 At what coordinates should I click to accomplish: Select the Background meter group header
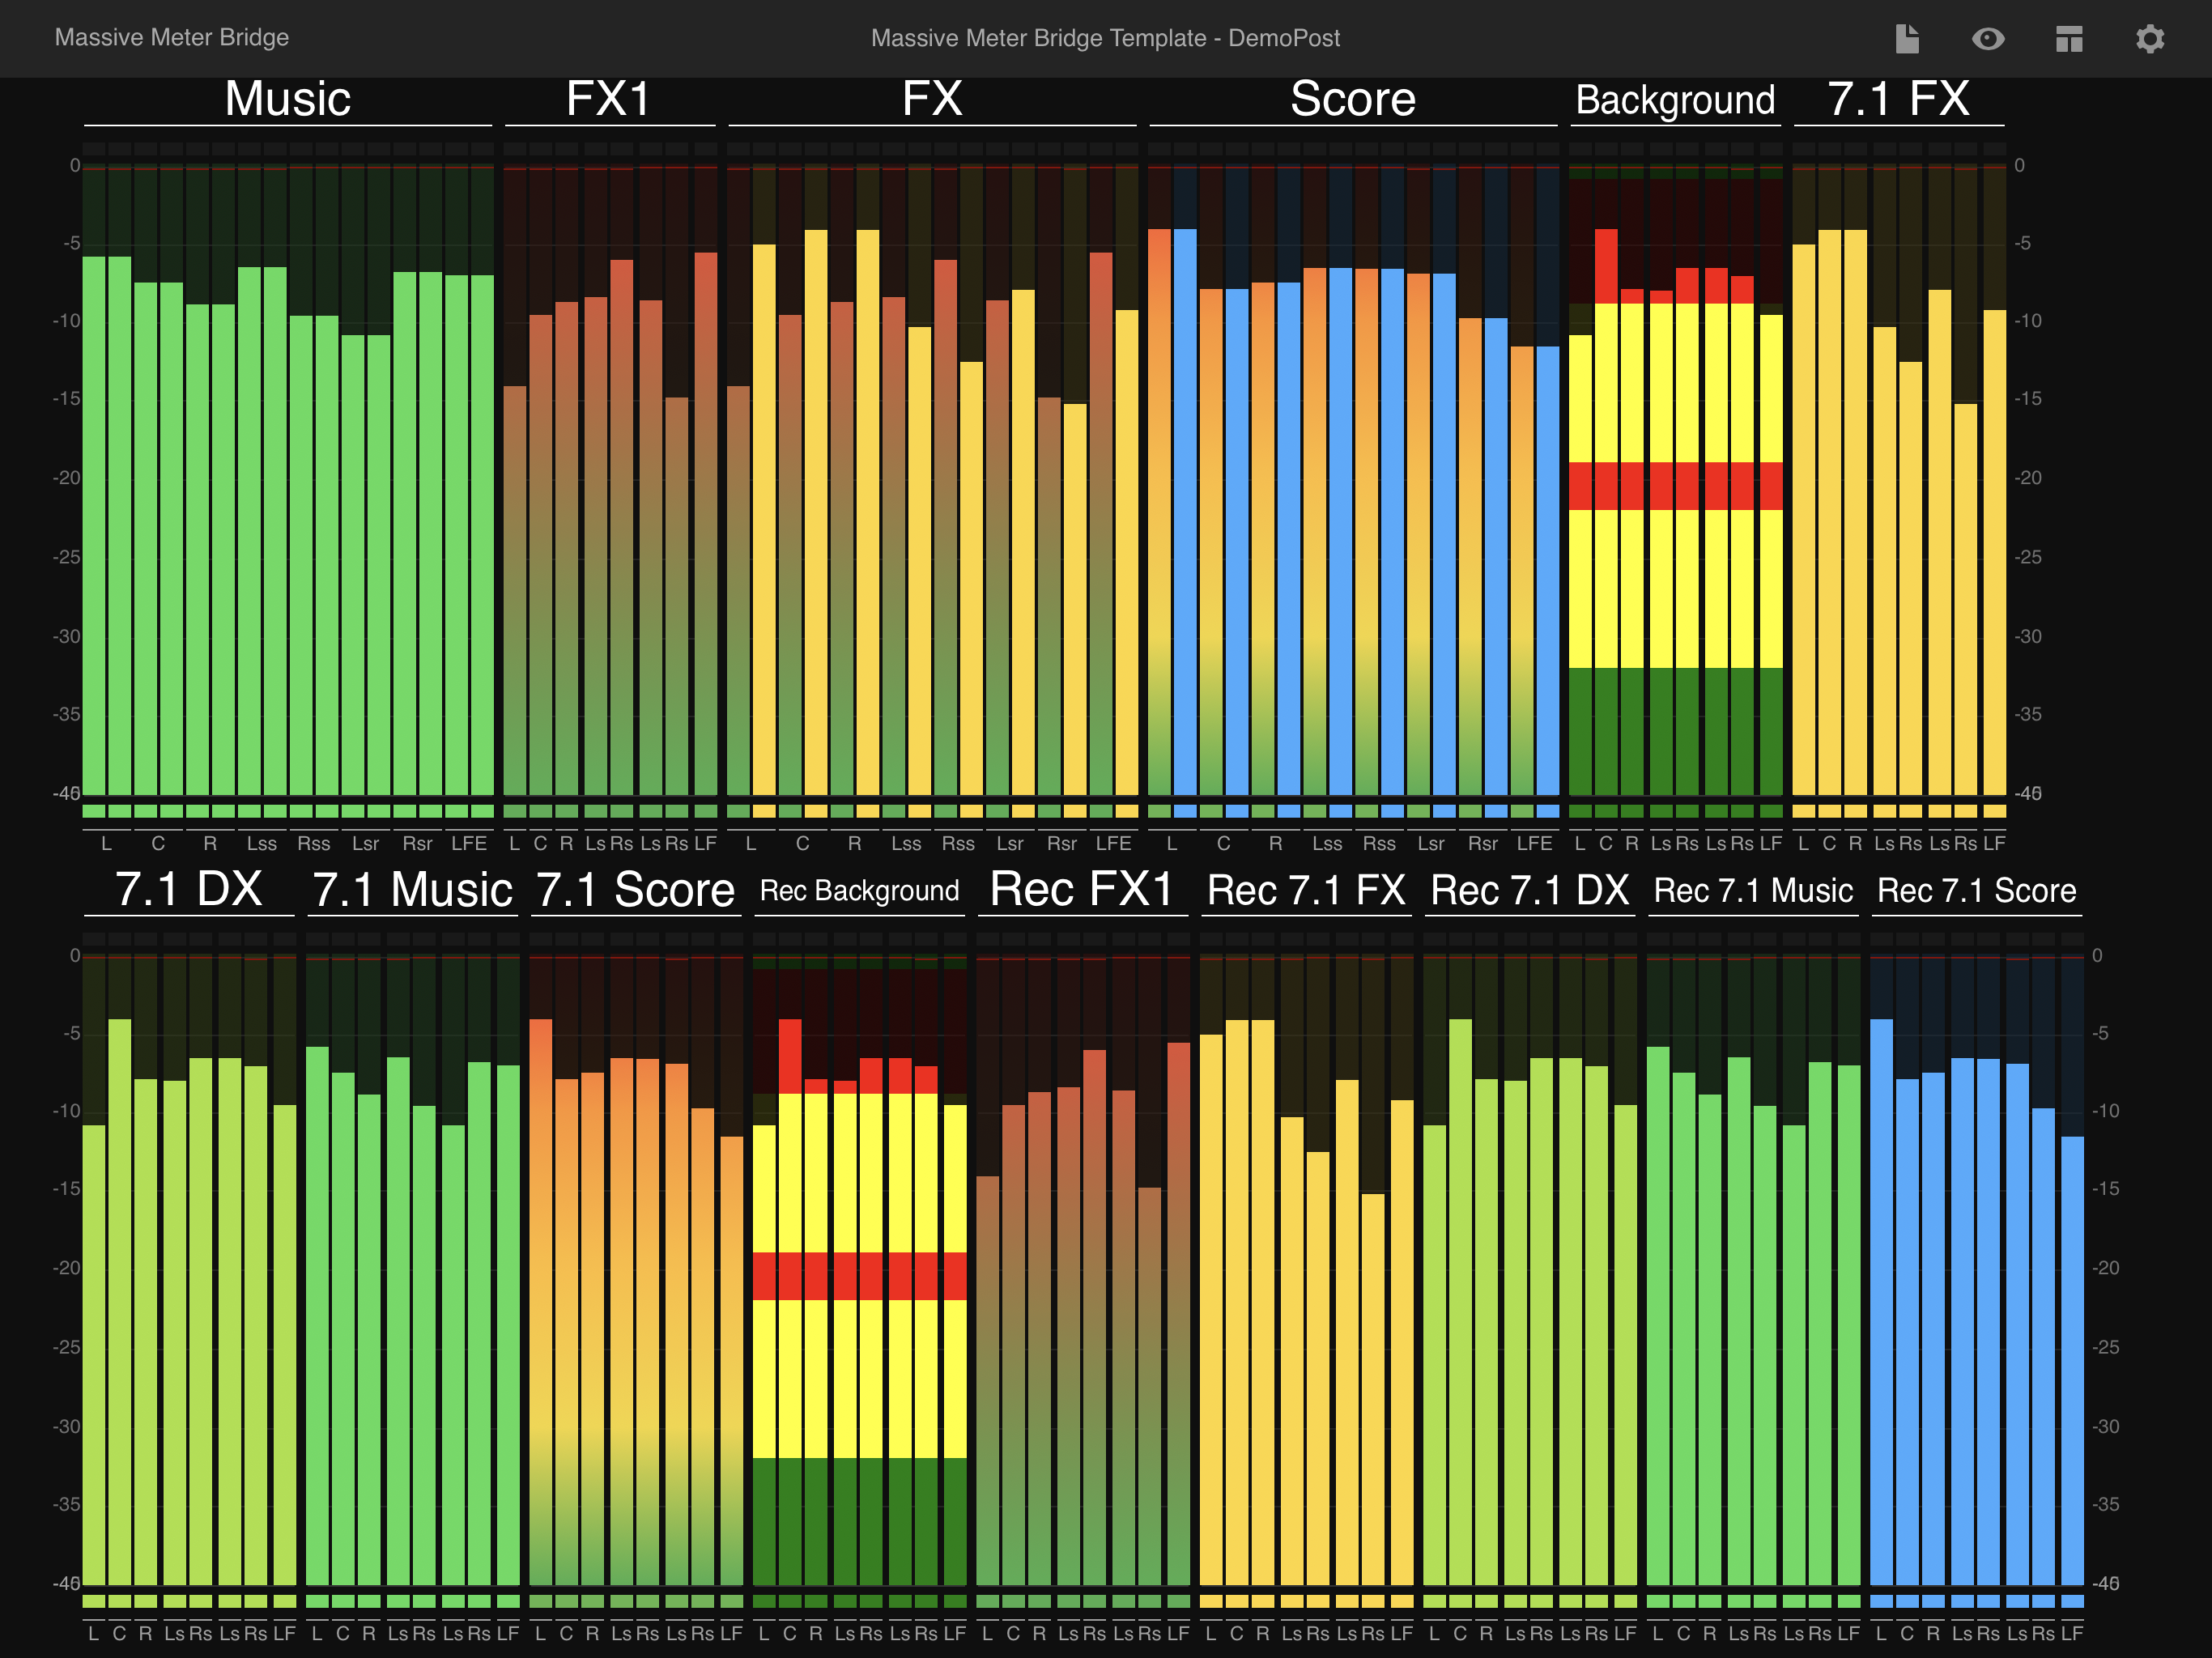coord(1675,100)
